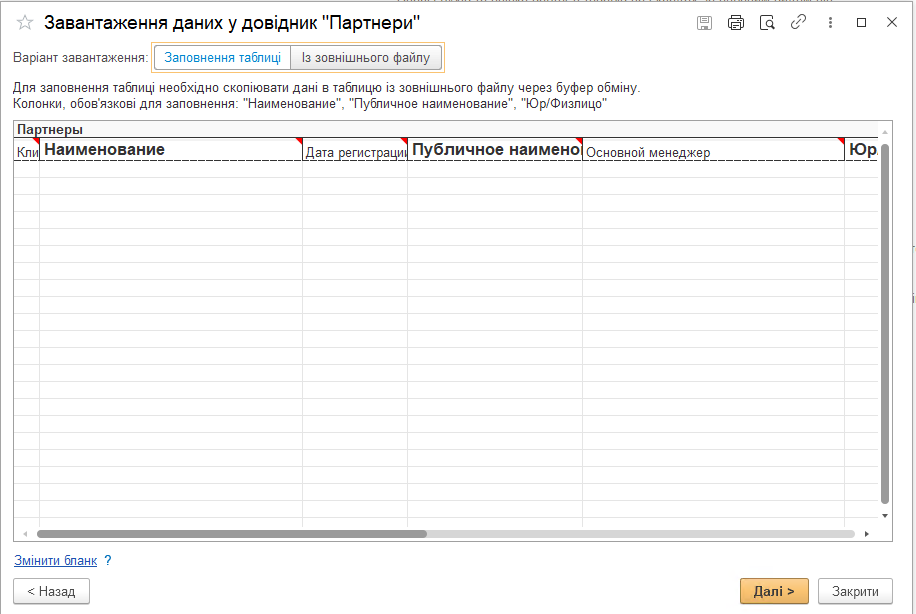Click the up arrow of vertical scrollbar
The image size is (916, 614).
tap(885, 132)
